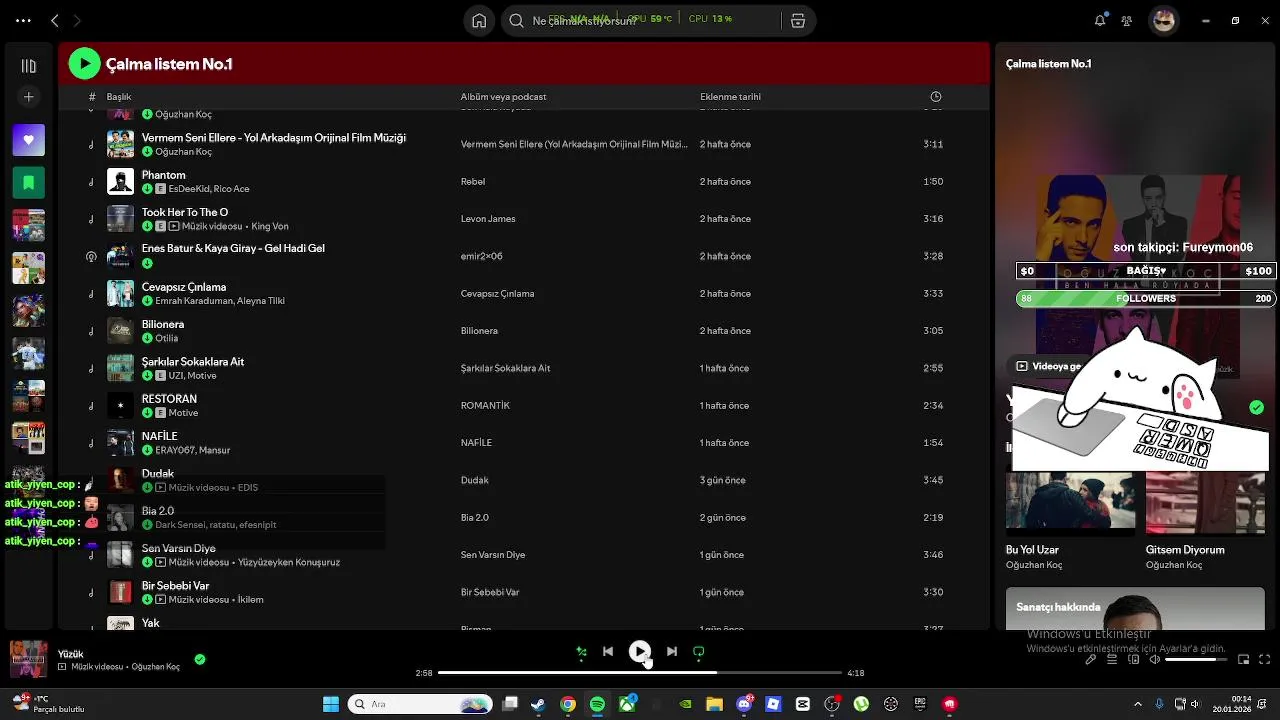This screenshot has height=720, width=1280.
Task: Click the Windows taskbar search box
Action: [x=420, y=704]
